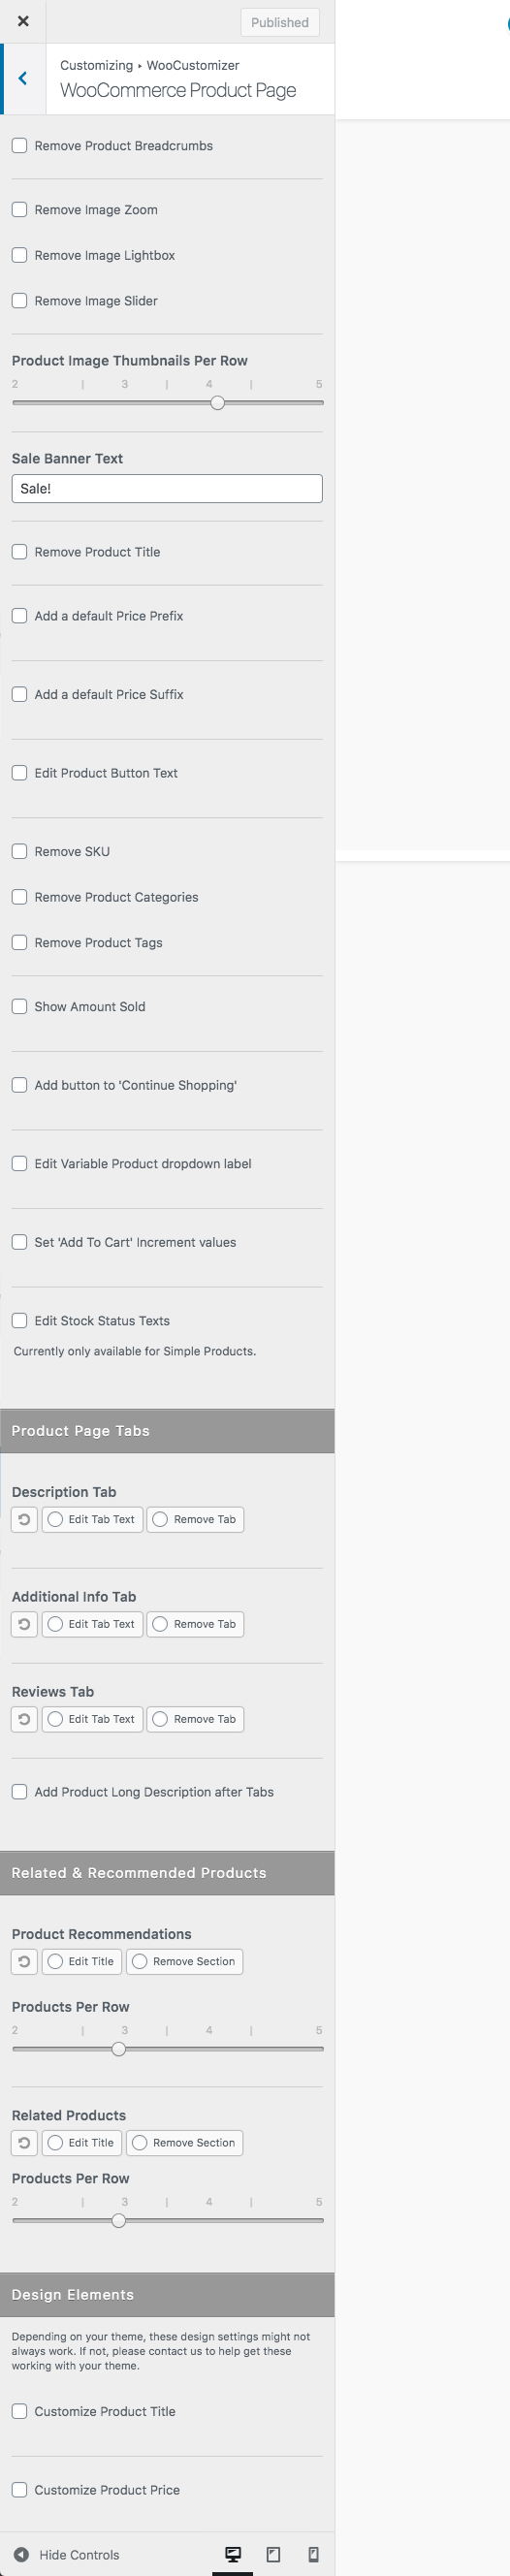Click the Hide Controls arrow icon
Image resolution: width=510 pixels, height=2576 pixels.
click(21, 2554)
